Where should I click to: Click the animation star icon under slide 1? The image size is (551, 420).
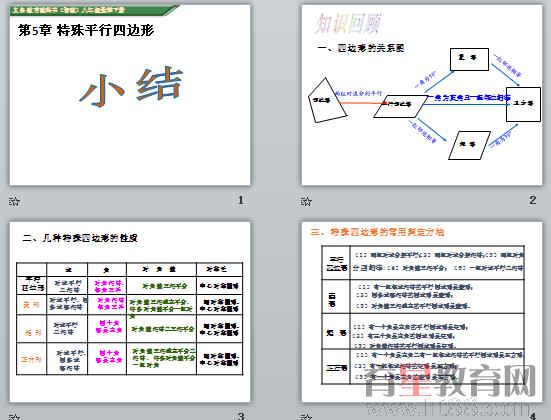coord(14,201)
